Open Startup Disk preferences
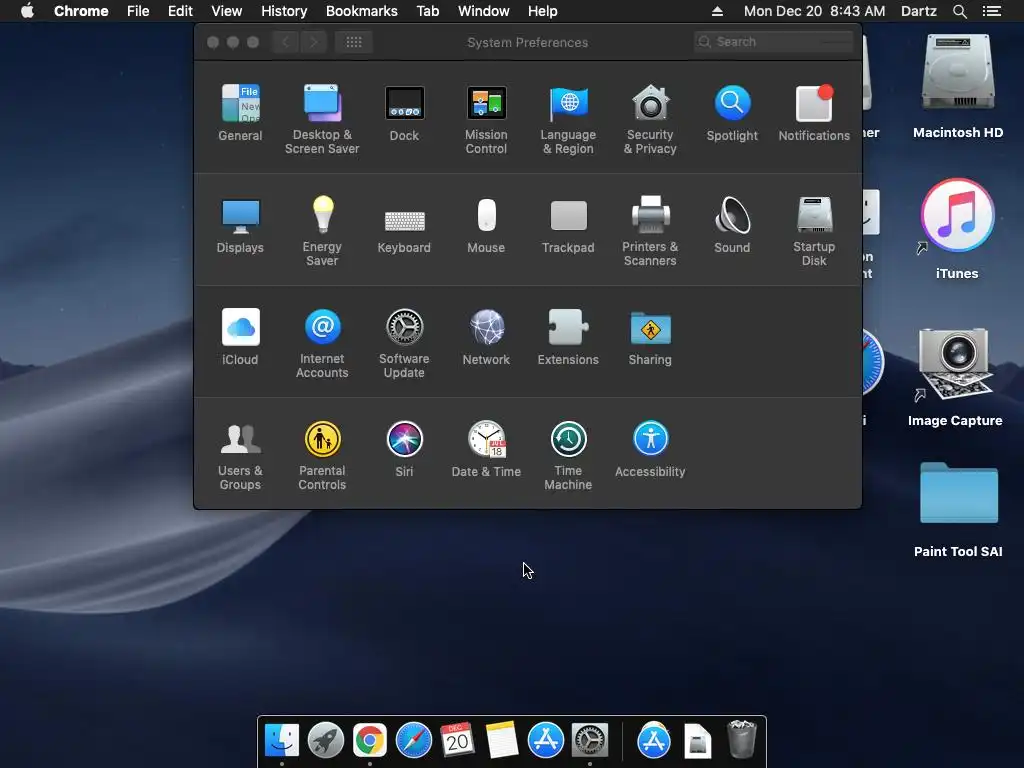 click(814, 231)
